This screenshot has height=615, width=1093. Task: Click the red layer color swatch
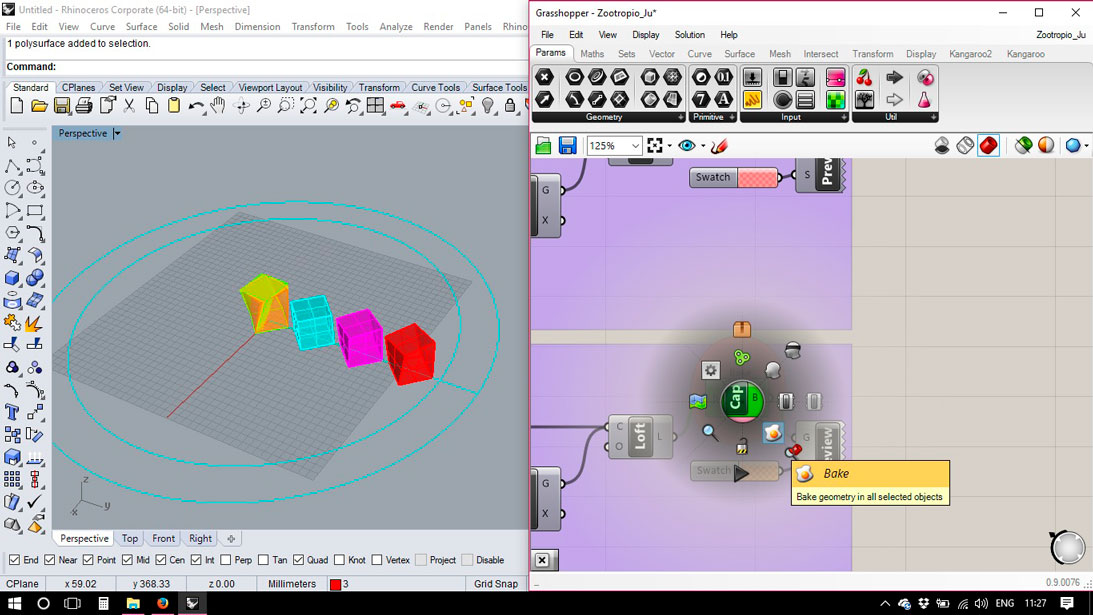(335, 584)
